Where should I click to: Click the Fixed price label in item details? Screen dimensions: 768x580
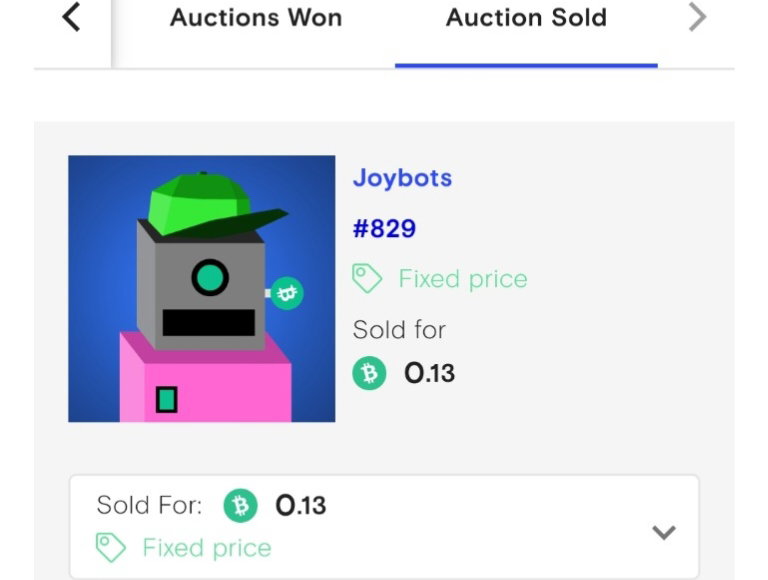click(x=463, y=279)
